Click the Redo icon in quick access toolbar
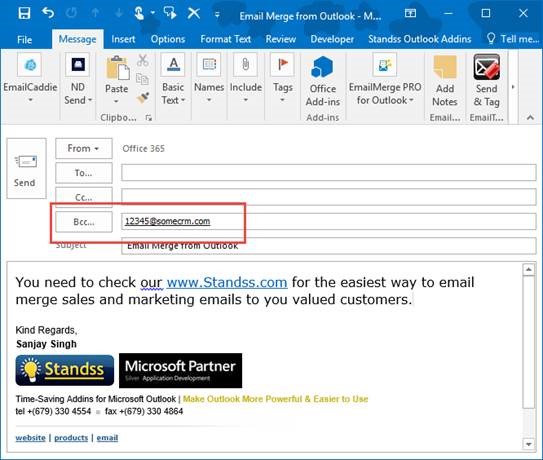 (72, 13)
